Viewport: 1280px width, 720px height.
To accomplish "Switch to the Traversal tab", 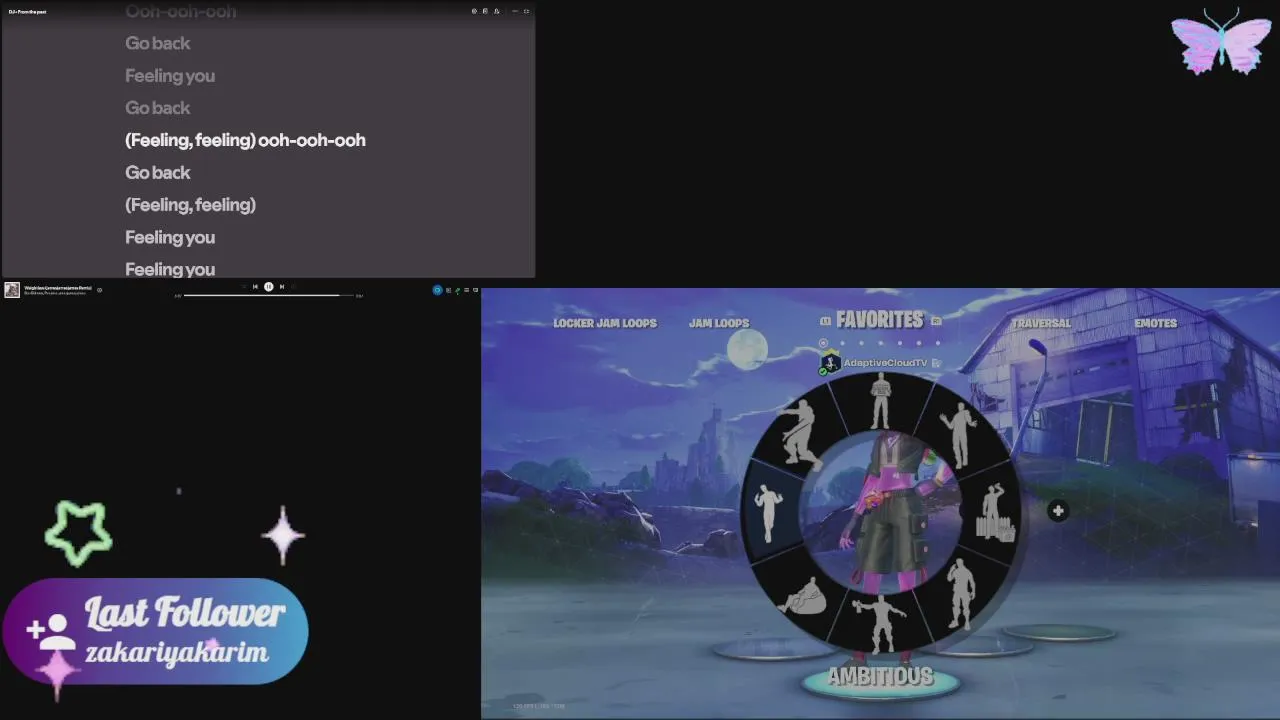I will tap(1041, 323).
